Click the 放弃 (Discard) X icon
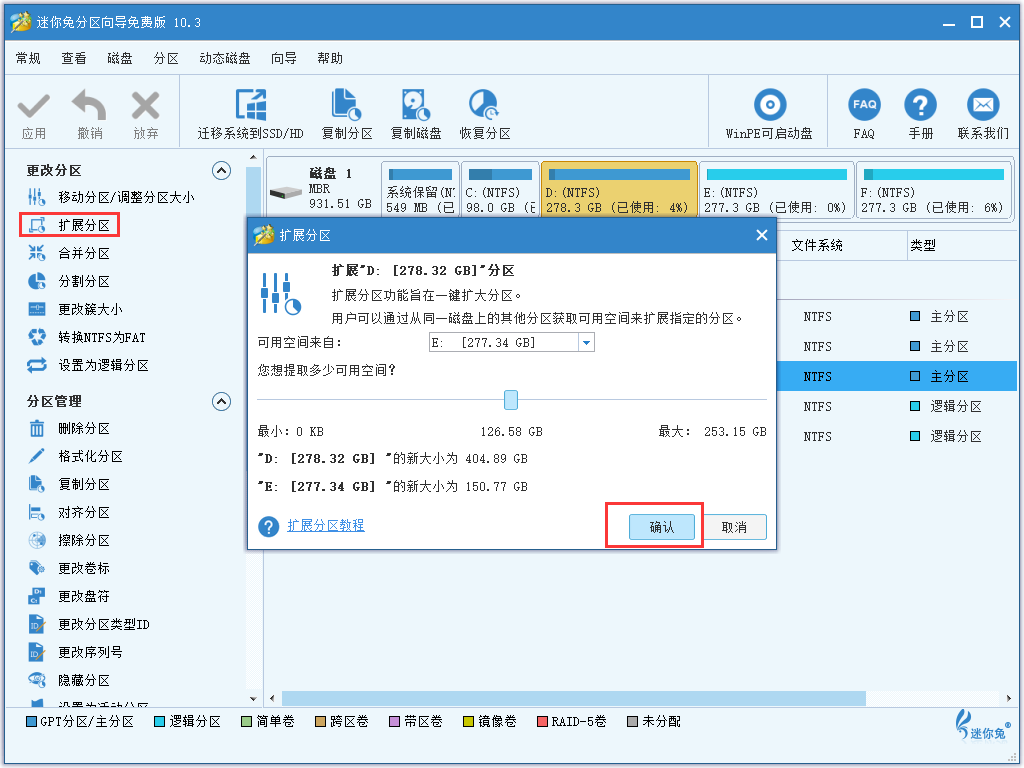This screenshot has width=1024, height=768. (x=145, y=106)
